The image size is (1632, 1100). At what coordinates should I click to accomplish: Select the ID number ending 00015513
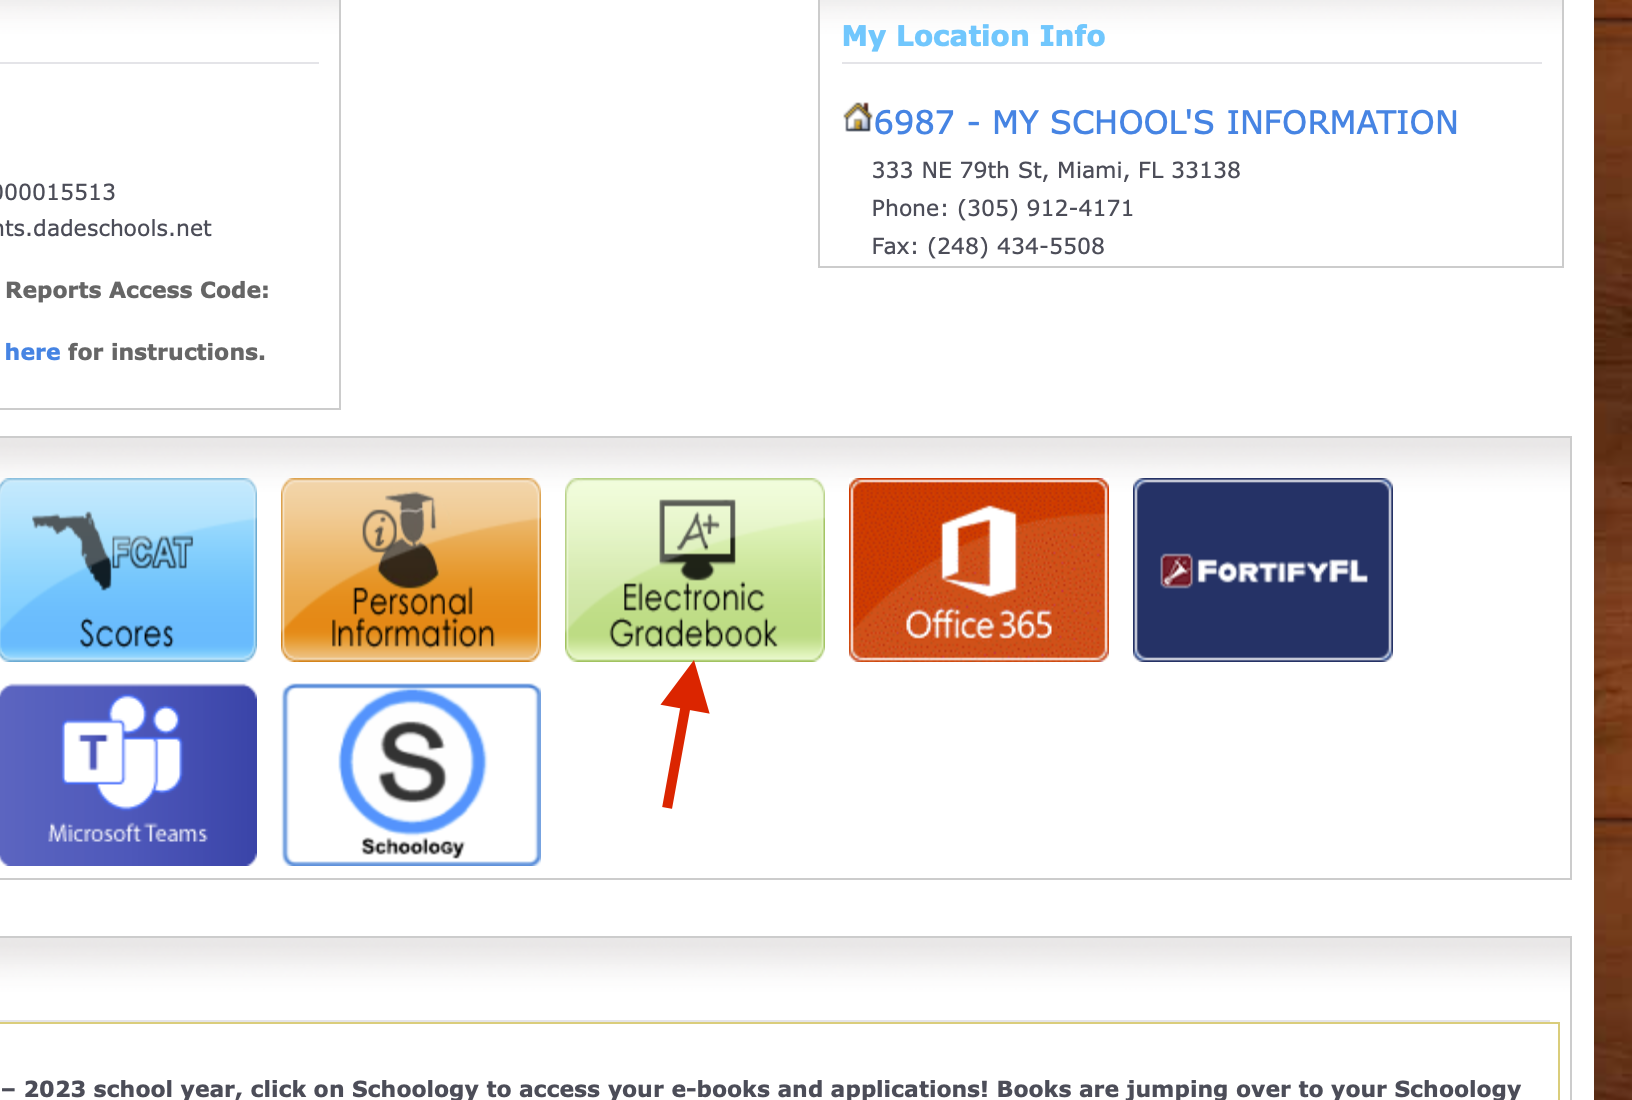(58, 192)
